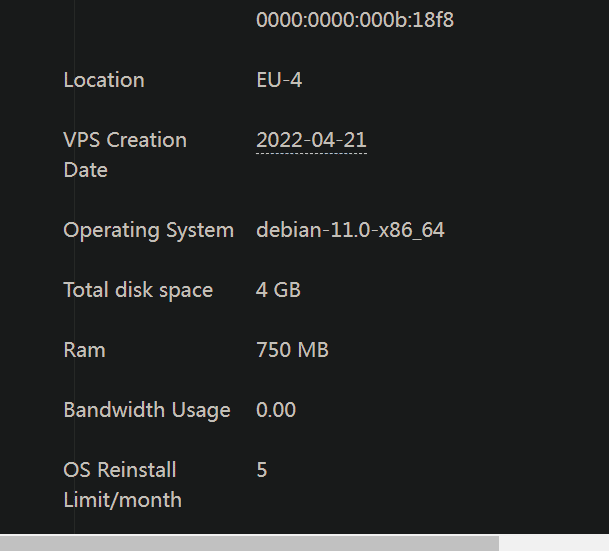Click the 750 MB ram value

point(292,350)
